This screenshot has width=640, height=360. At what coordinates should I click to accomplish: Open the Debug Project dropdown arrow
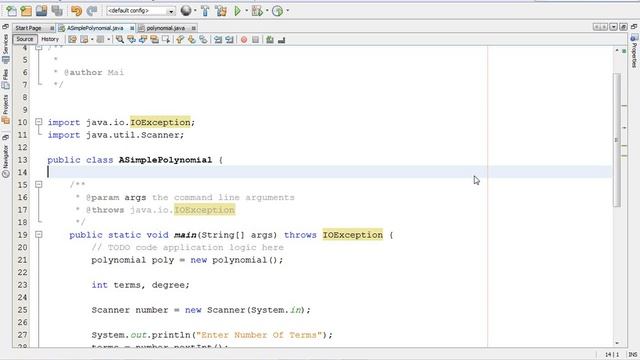267,11
